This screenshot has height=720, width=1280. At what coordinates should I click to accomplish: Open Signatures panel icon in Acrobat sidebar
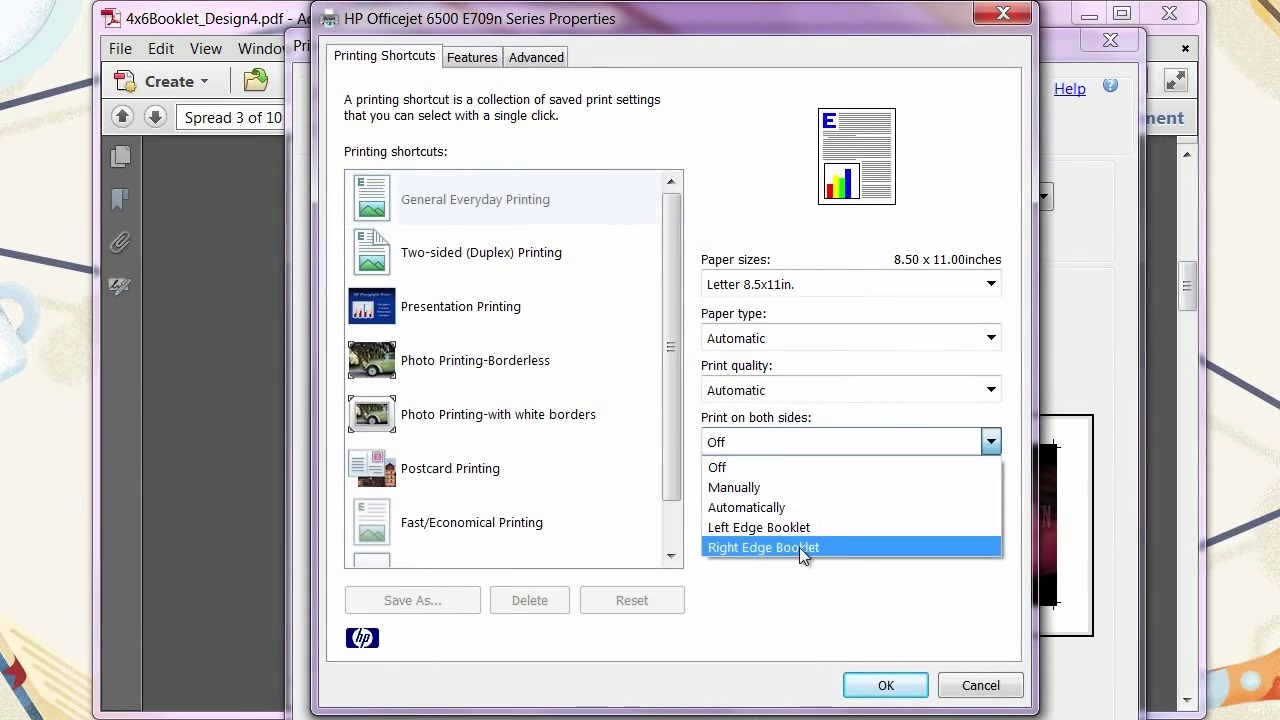(x=120, y=286)
